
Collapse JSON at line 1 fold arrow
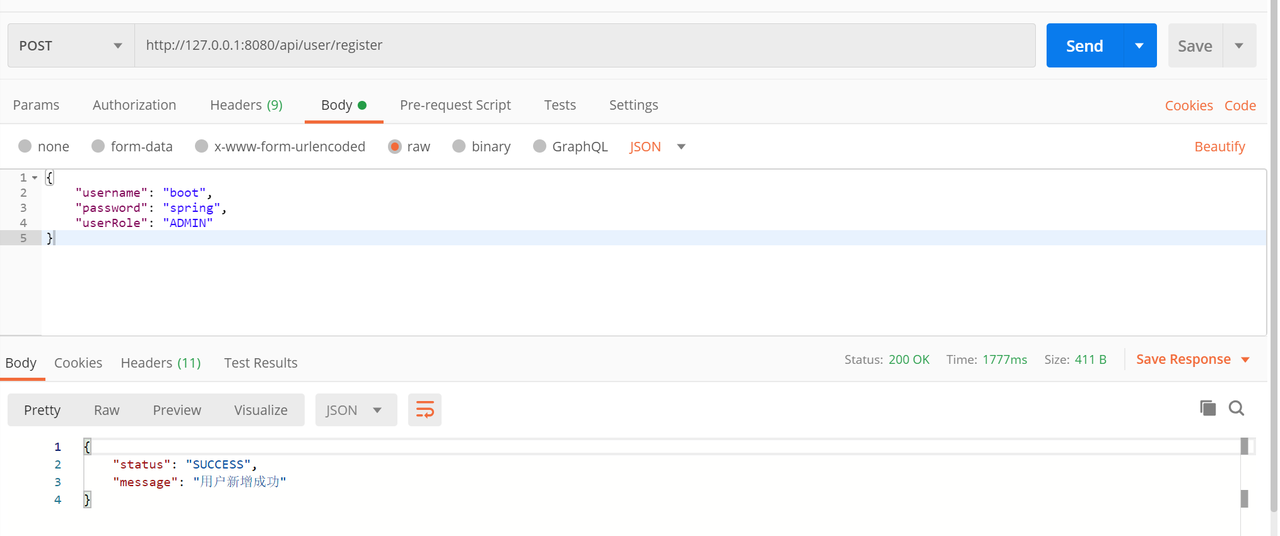click(x=35, y=178)
